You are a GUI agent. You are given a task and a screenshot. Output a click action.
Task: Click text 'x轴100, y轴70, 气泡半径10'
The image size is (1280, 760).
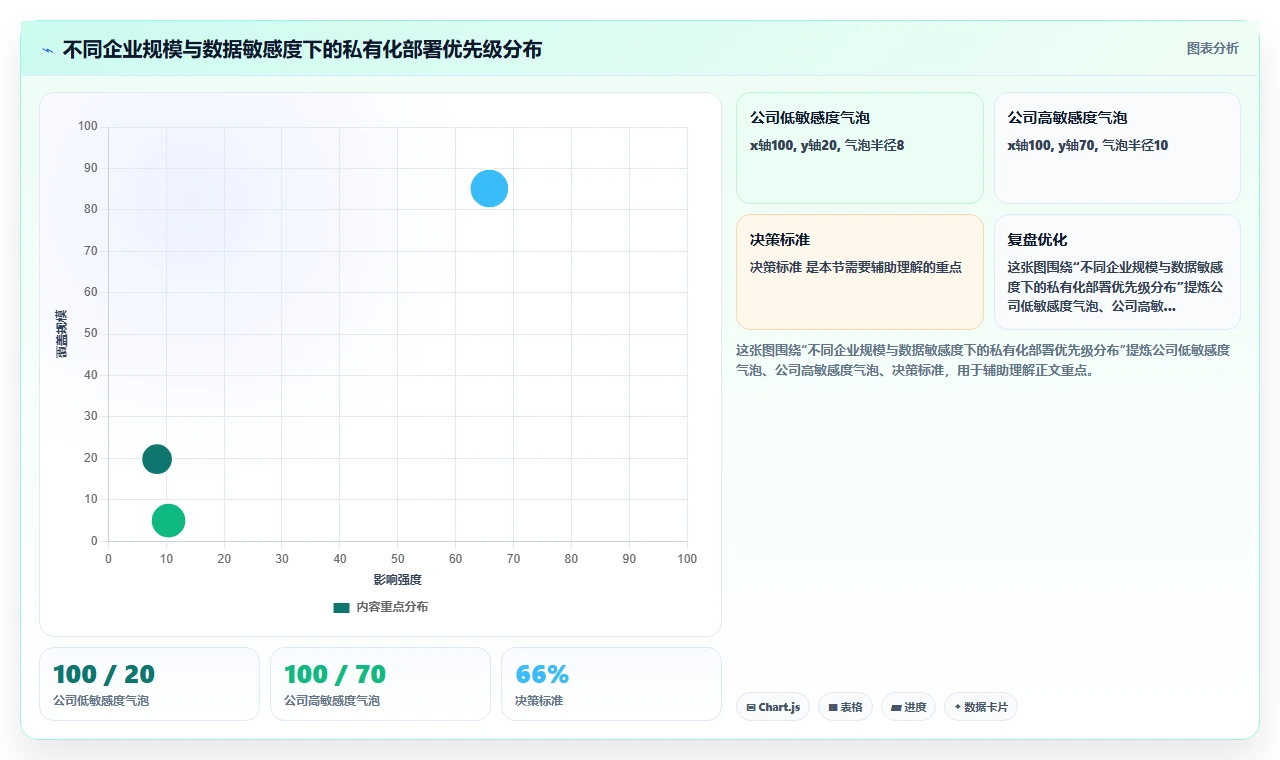pyautogui.click(x=1088, y=145)
